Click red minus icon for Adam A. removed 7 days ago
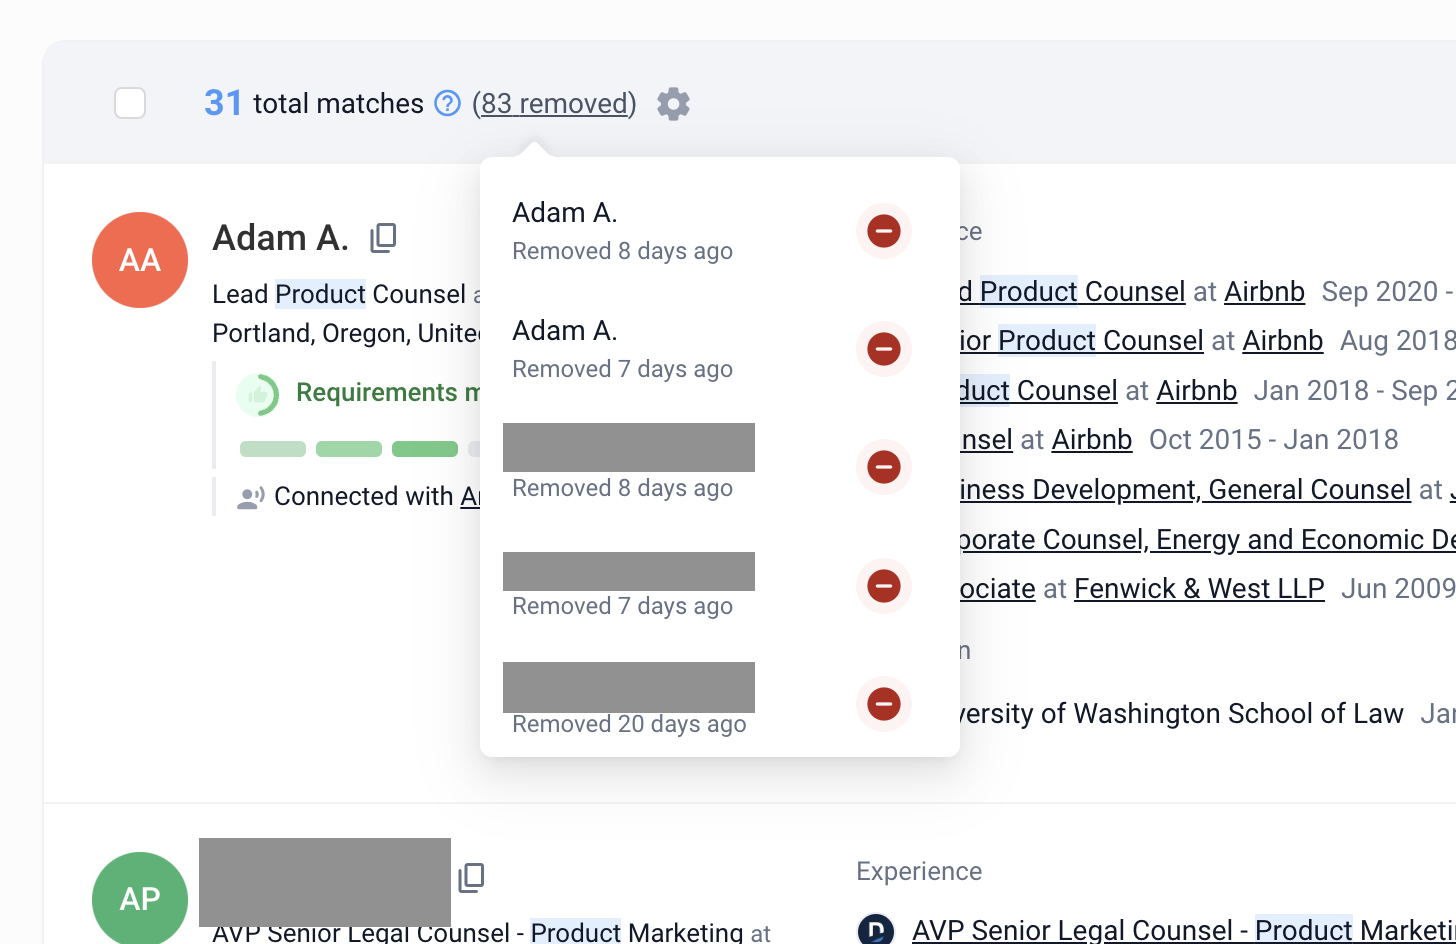The height and width of the screenshot is (944, 1456). point(883,349)
